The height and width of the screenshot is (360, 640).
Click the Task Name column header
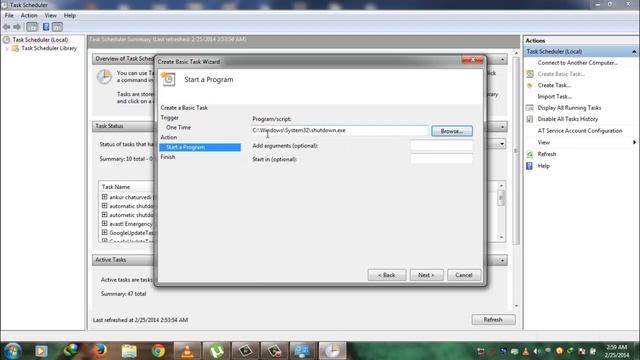pyautogui.click(x=116, y=187)
